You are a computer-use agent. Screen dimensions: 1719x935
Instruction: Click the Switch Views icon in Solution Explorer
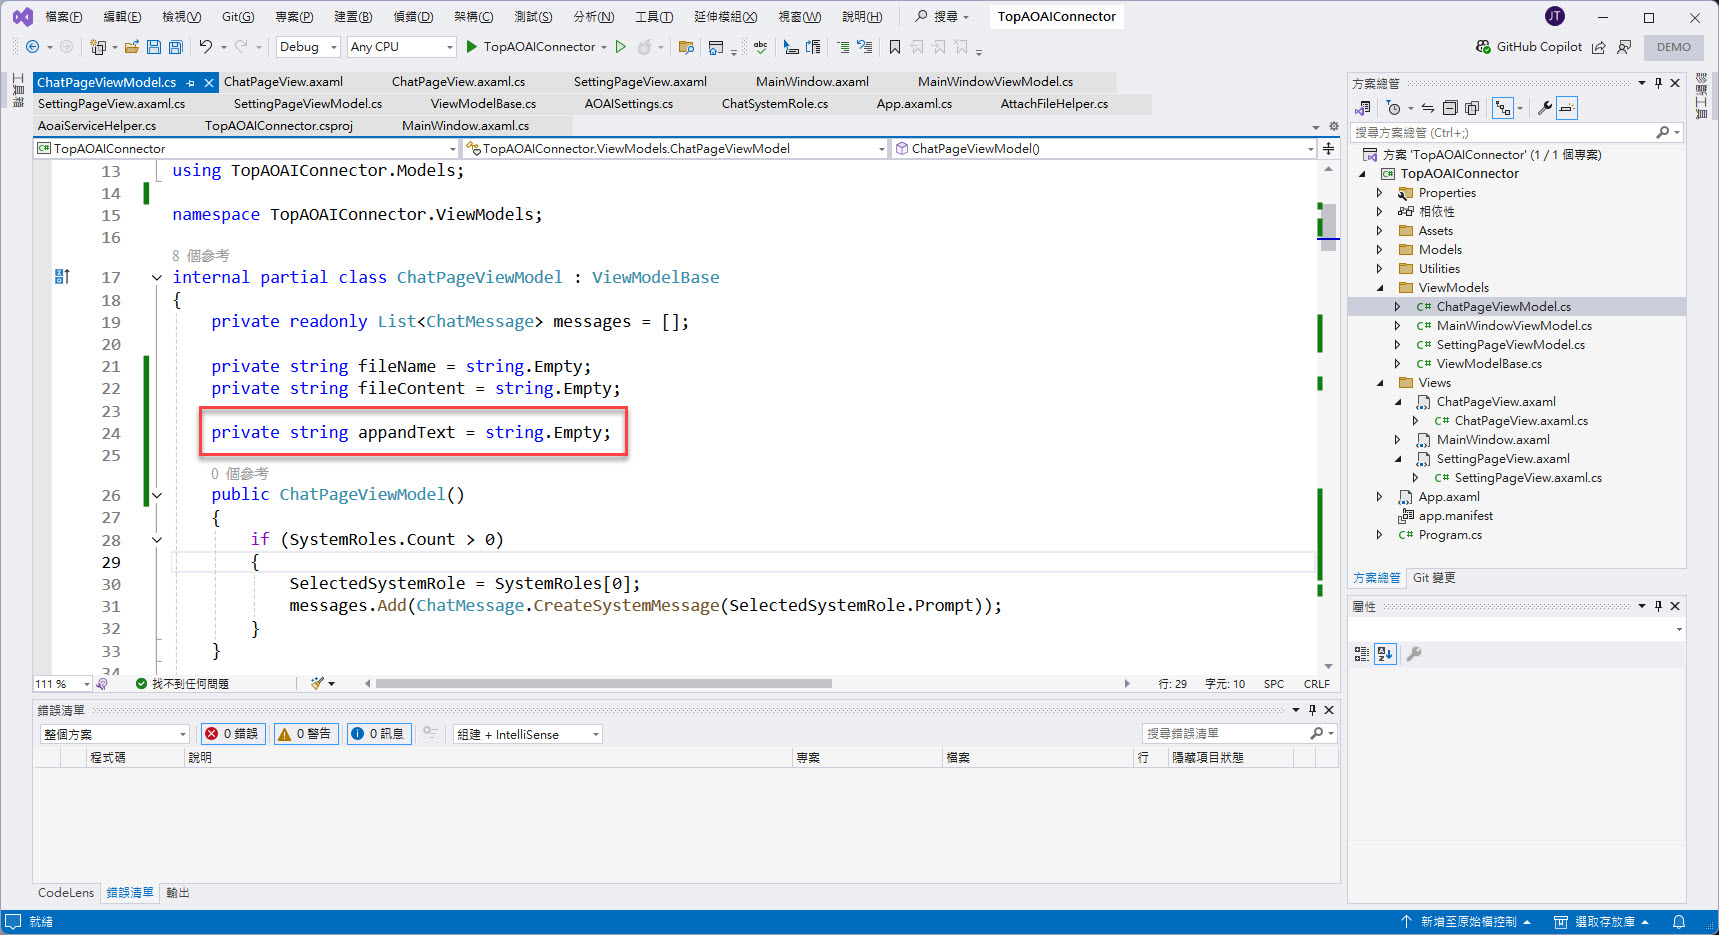tap(1363, 108)
